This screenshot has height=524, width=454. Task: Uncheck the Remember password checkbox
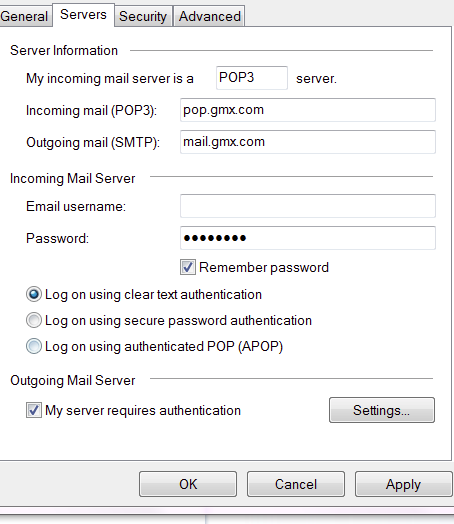[188, 267]
